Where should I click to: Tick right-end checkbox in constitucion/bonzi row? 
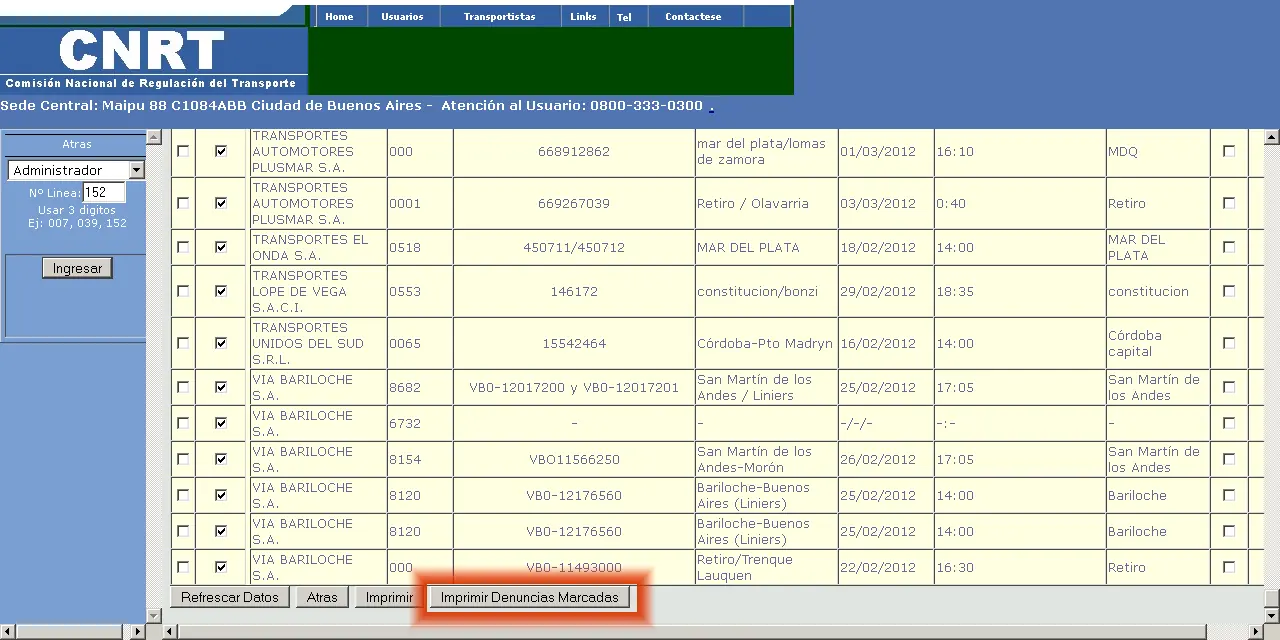pos(1229,291)
